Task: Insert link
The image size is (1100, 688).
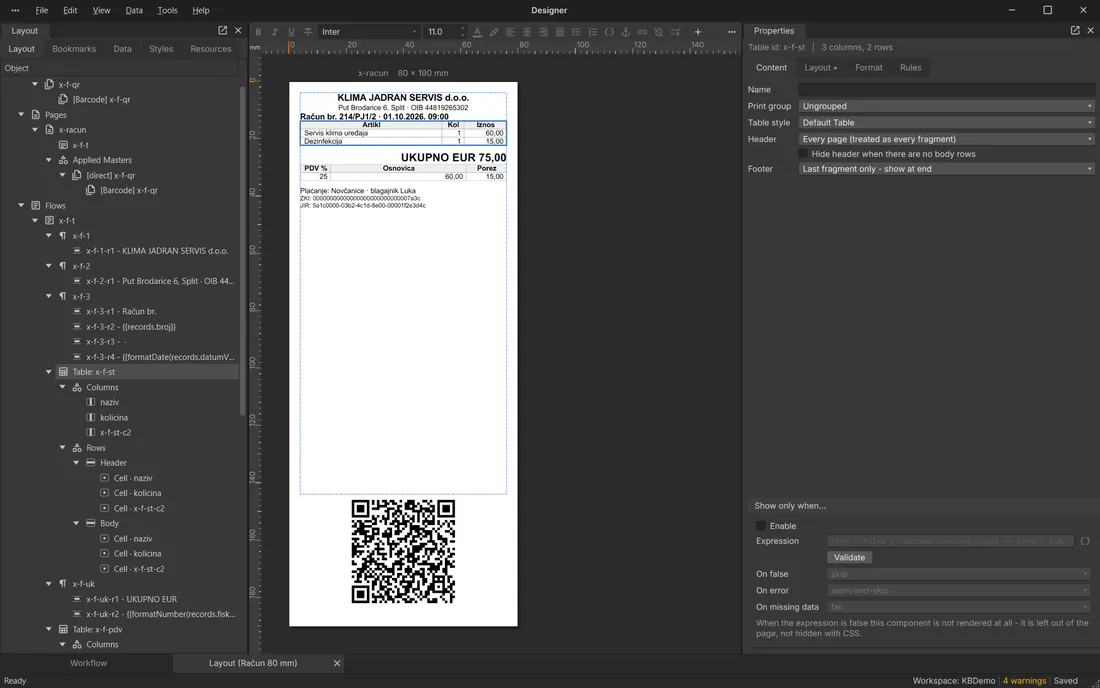Action: click(642, 32)
